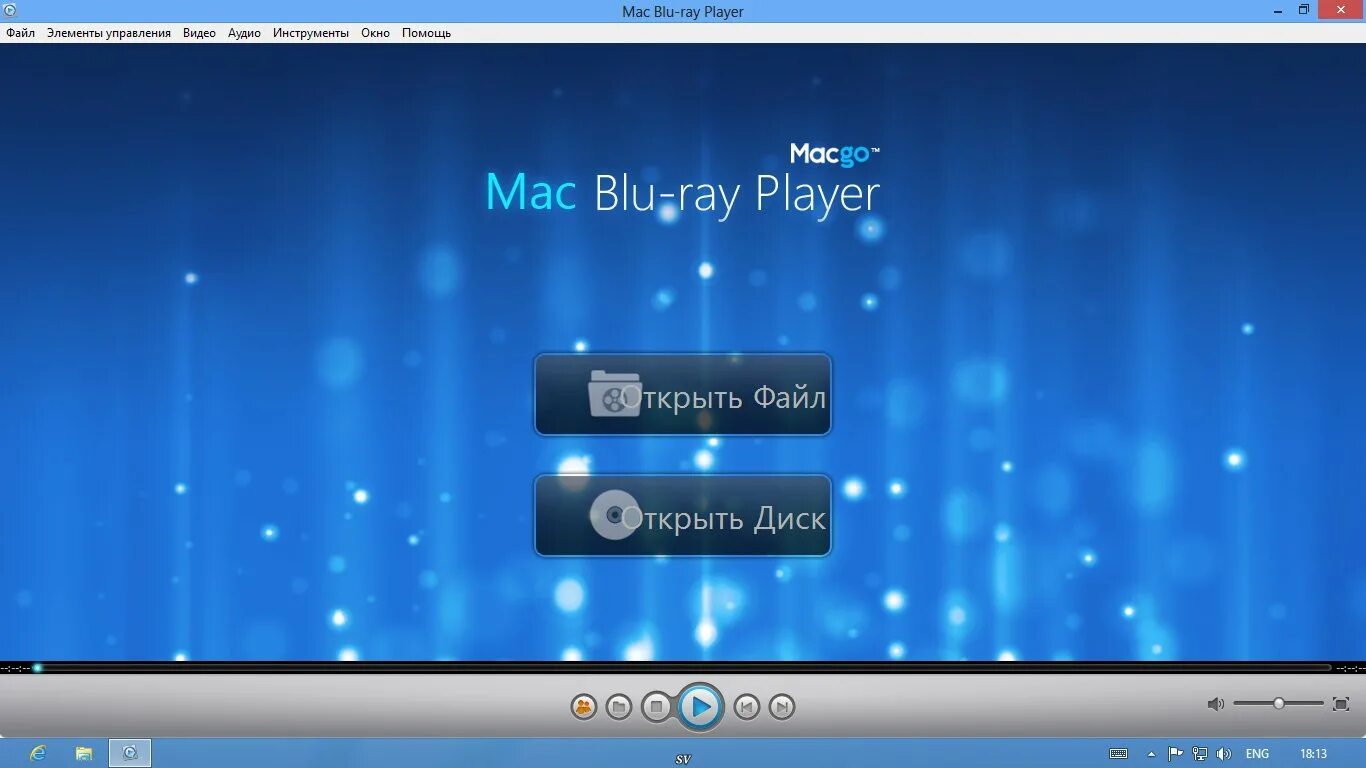
Task: Show hidden tray icons arrow
Action: 1152,754
